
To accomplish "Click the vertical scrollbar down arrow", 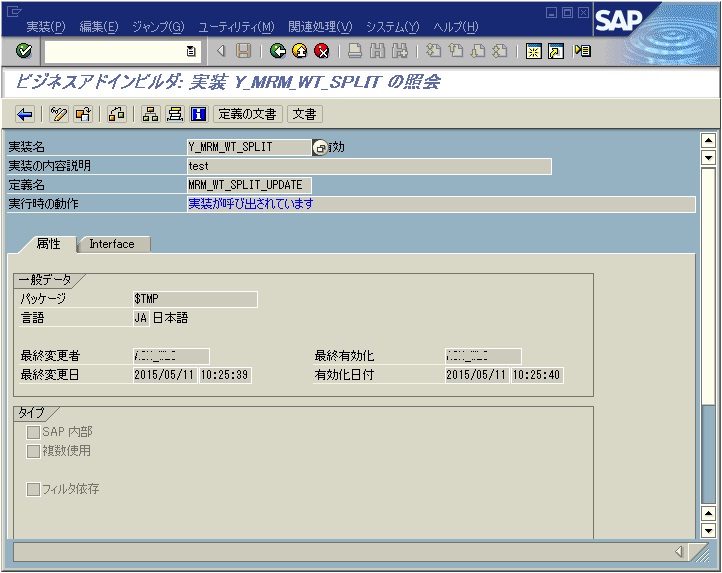I will (708, 531).
